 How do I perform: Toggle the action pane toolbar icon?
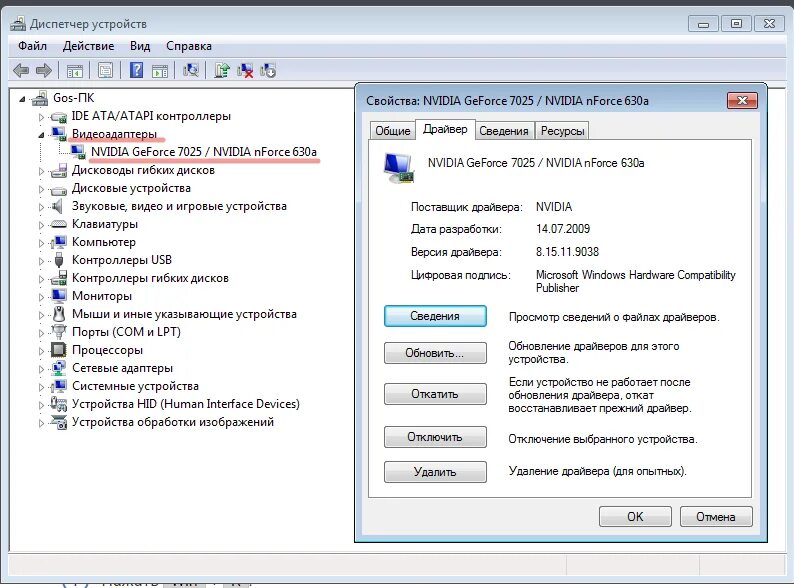[160, 70]
